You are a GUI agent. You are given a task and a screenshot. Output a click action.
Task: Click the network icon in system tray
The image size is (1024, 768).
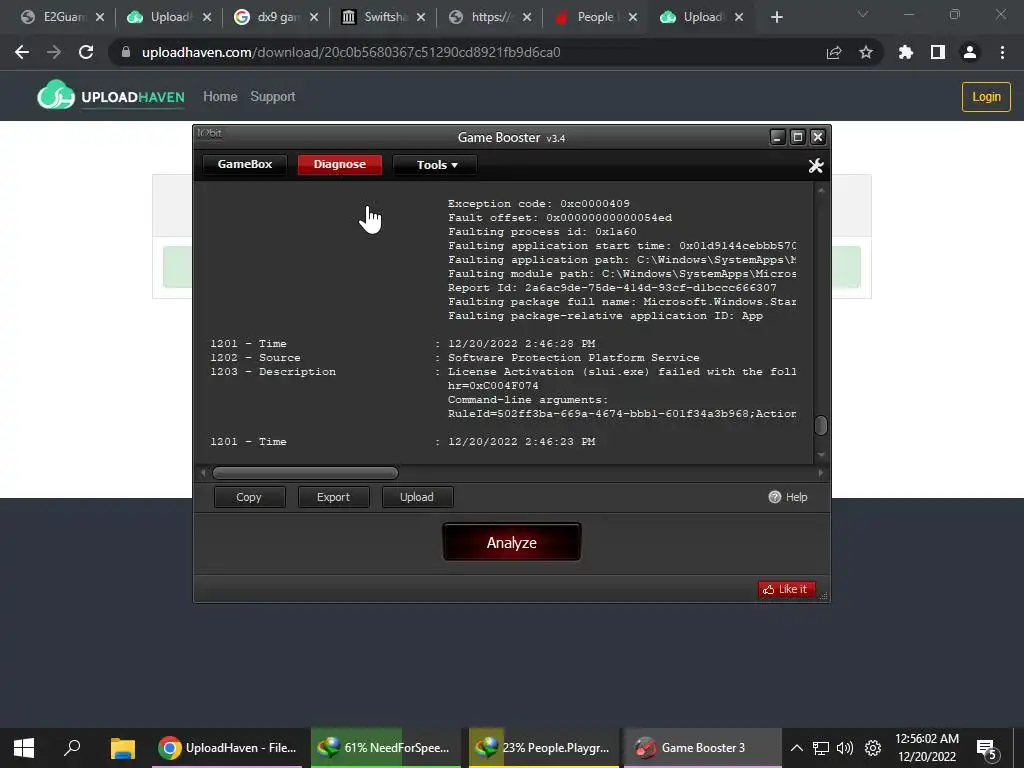coord(820,748)
